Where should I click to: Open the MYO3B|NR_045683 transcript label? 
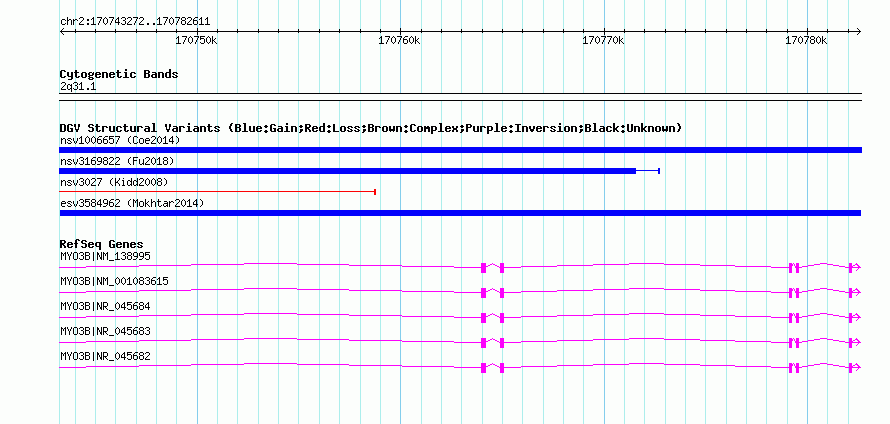pyautogui.click(x=105, y=331)
